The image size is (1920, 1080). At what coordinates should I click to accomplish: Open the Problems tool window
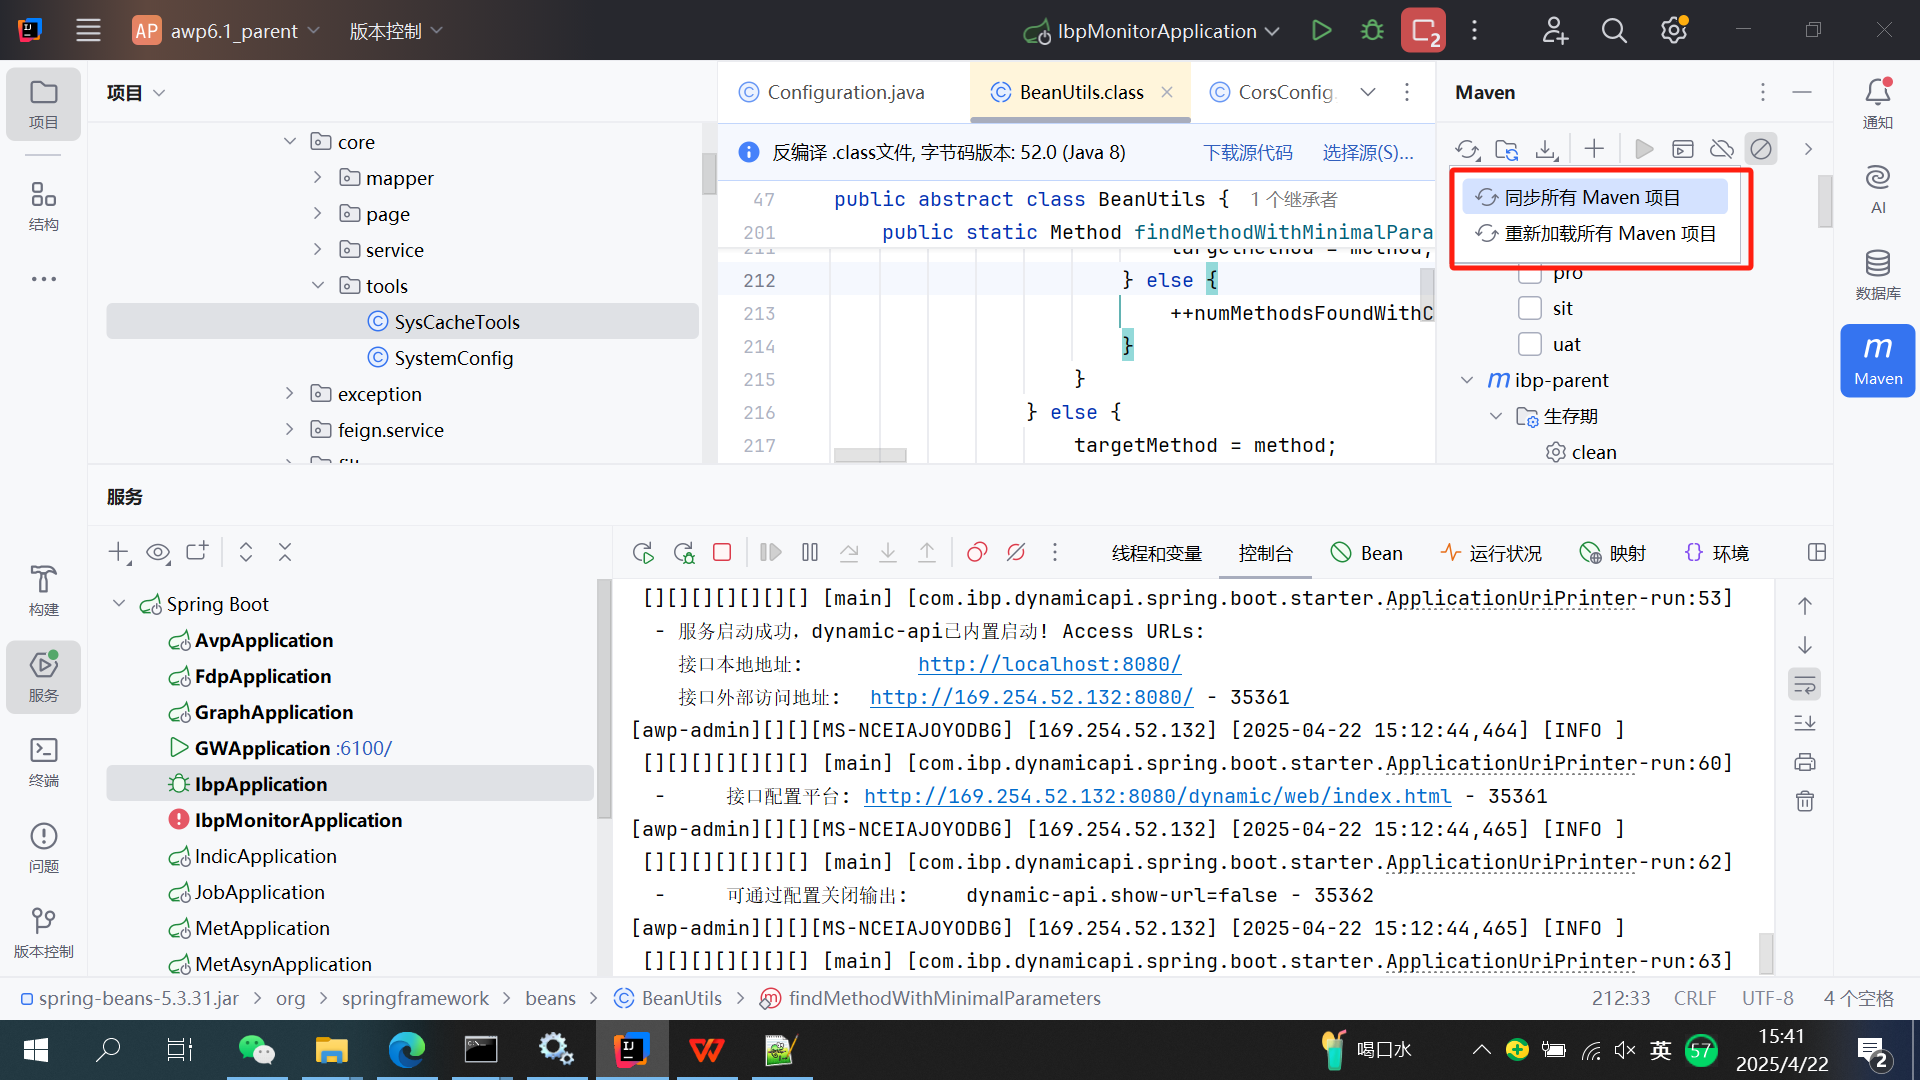(43, 847)
